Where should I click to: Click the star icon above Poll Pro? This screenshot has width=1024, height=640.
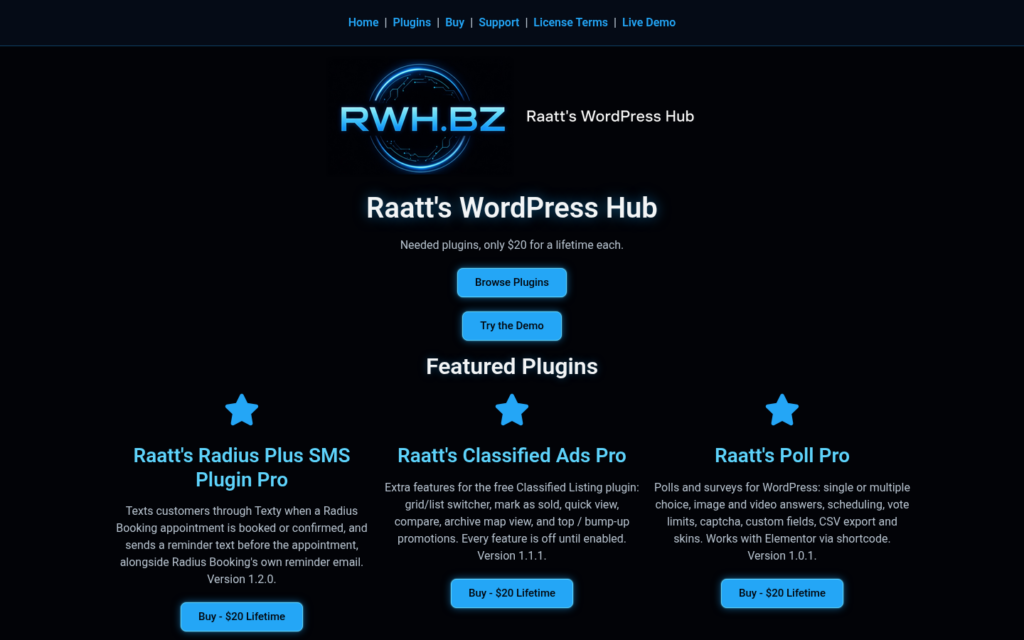[x=782, y=410]
